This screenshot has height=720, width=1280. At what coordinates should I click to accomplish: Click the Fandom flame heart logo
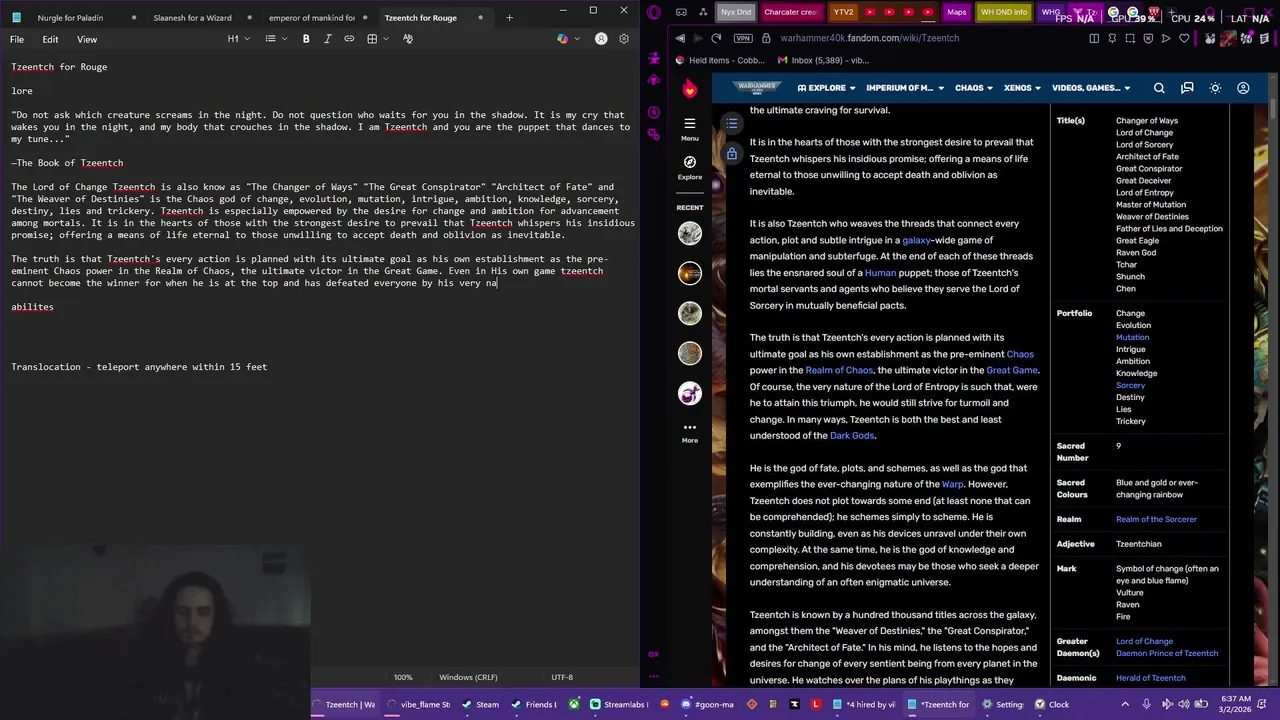point(689,89)
